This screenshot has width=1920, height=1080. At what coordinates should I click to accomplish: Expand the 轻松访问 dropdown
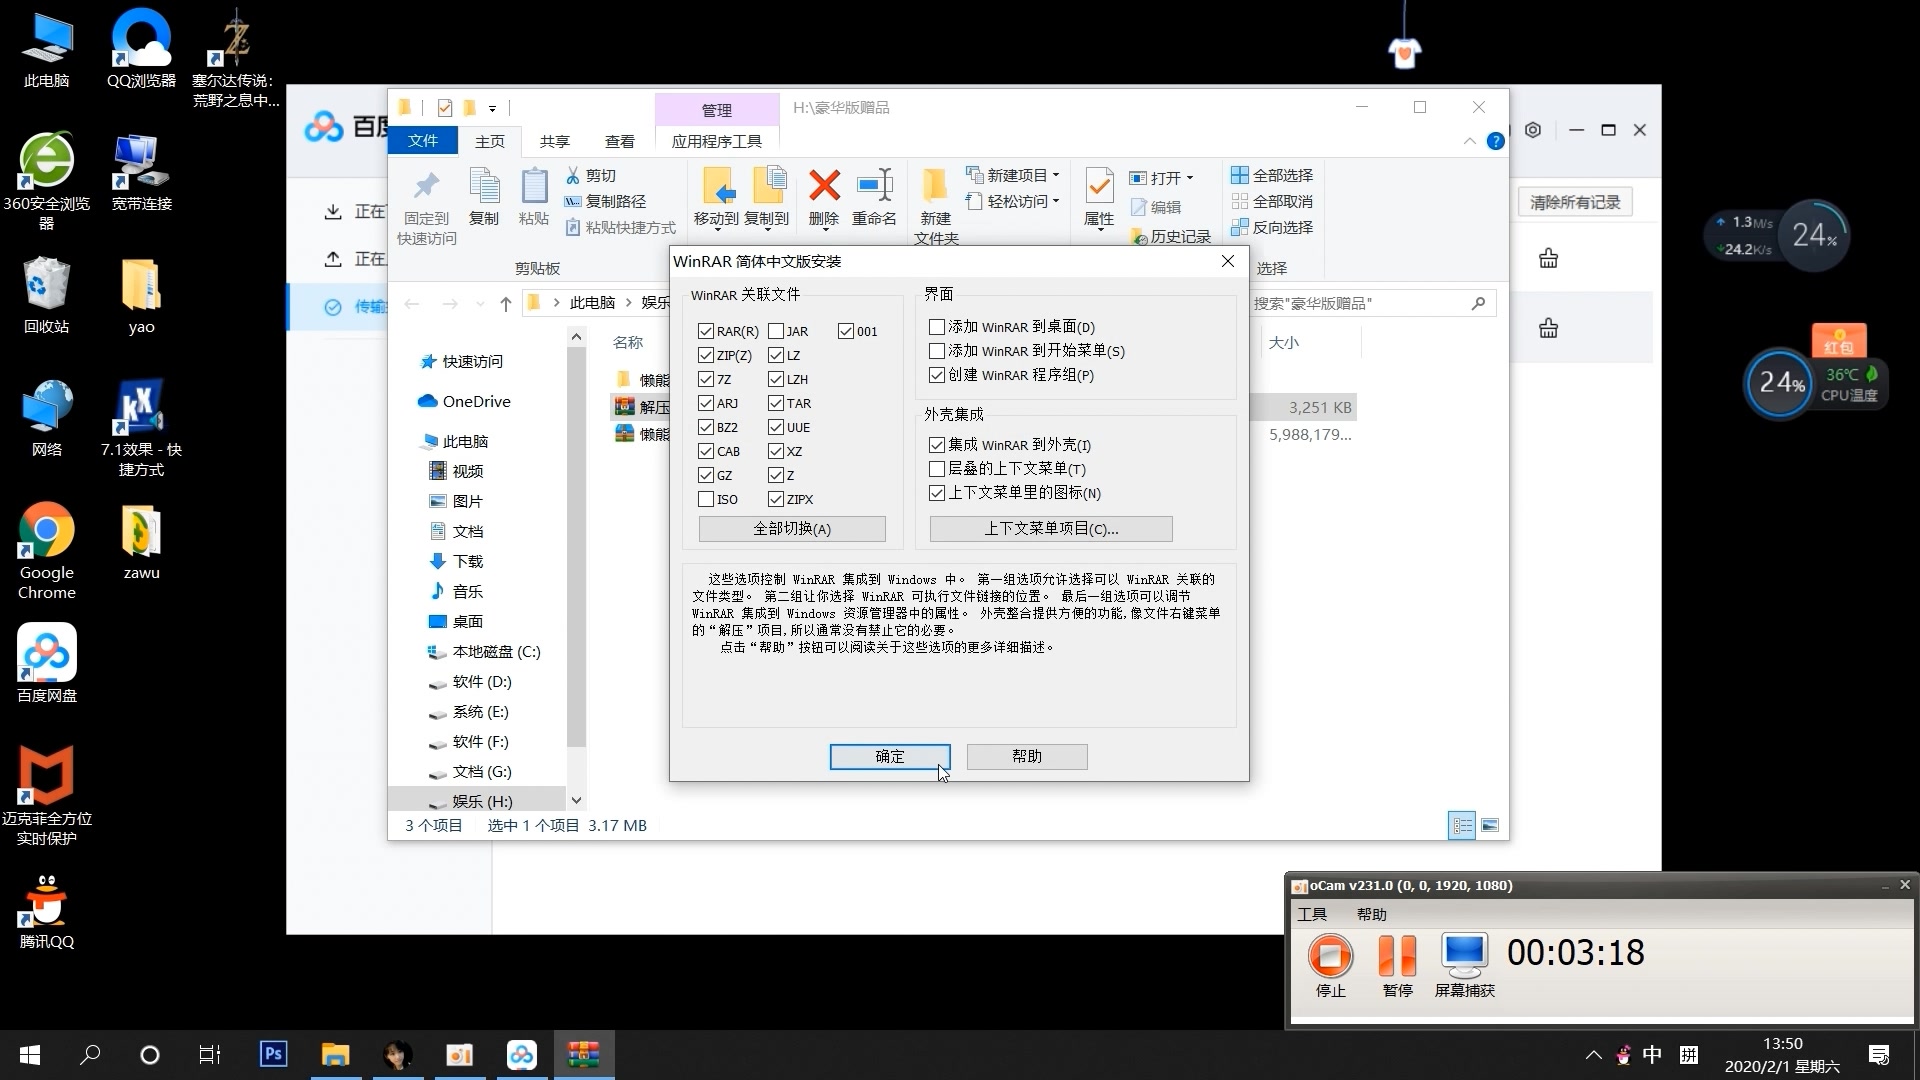(1055, 201)
